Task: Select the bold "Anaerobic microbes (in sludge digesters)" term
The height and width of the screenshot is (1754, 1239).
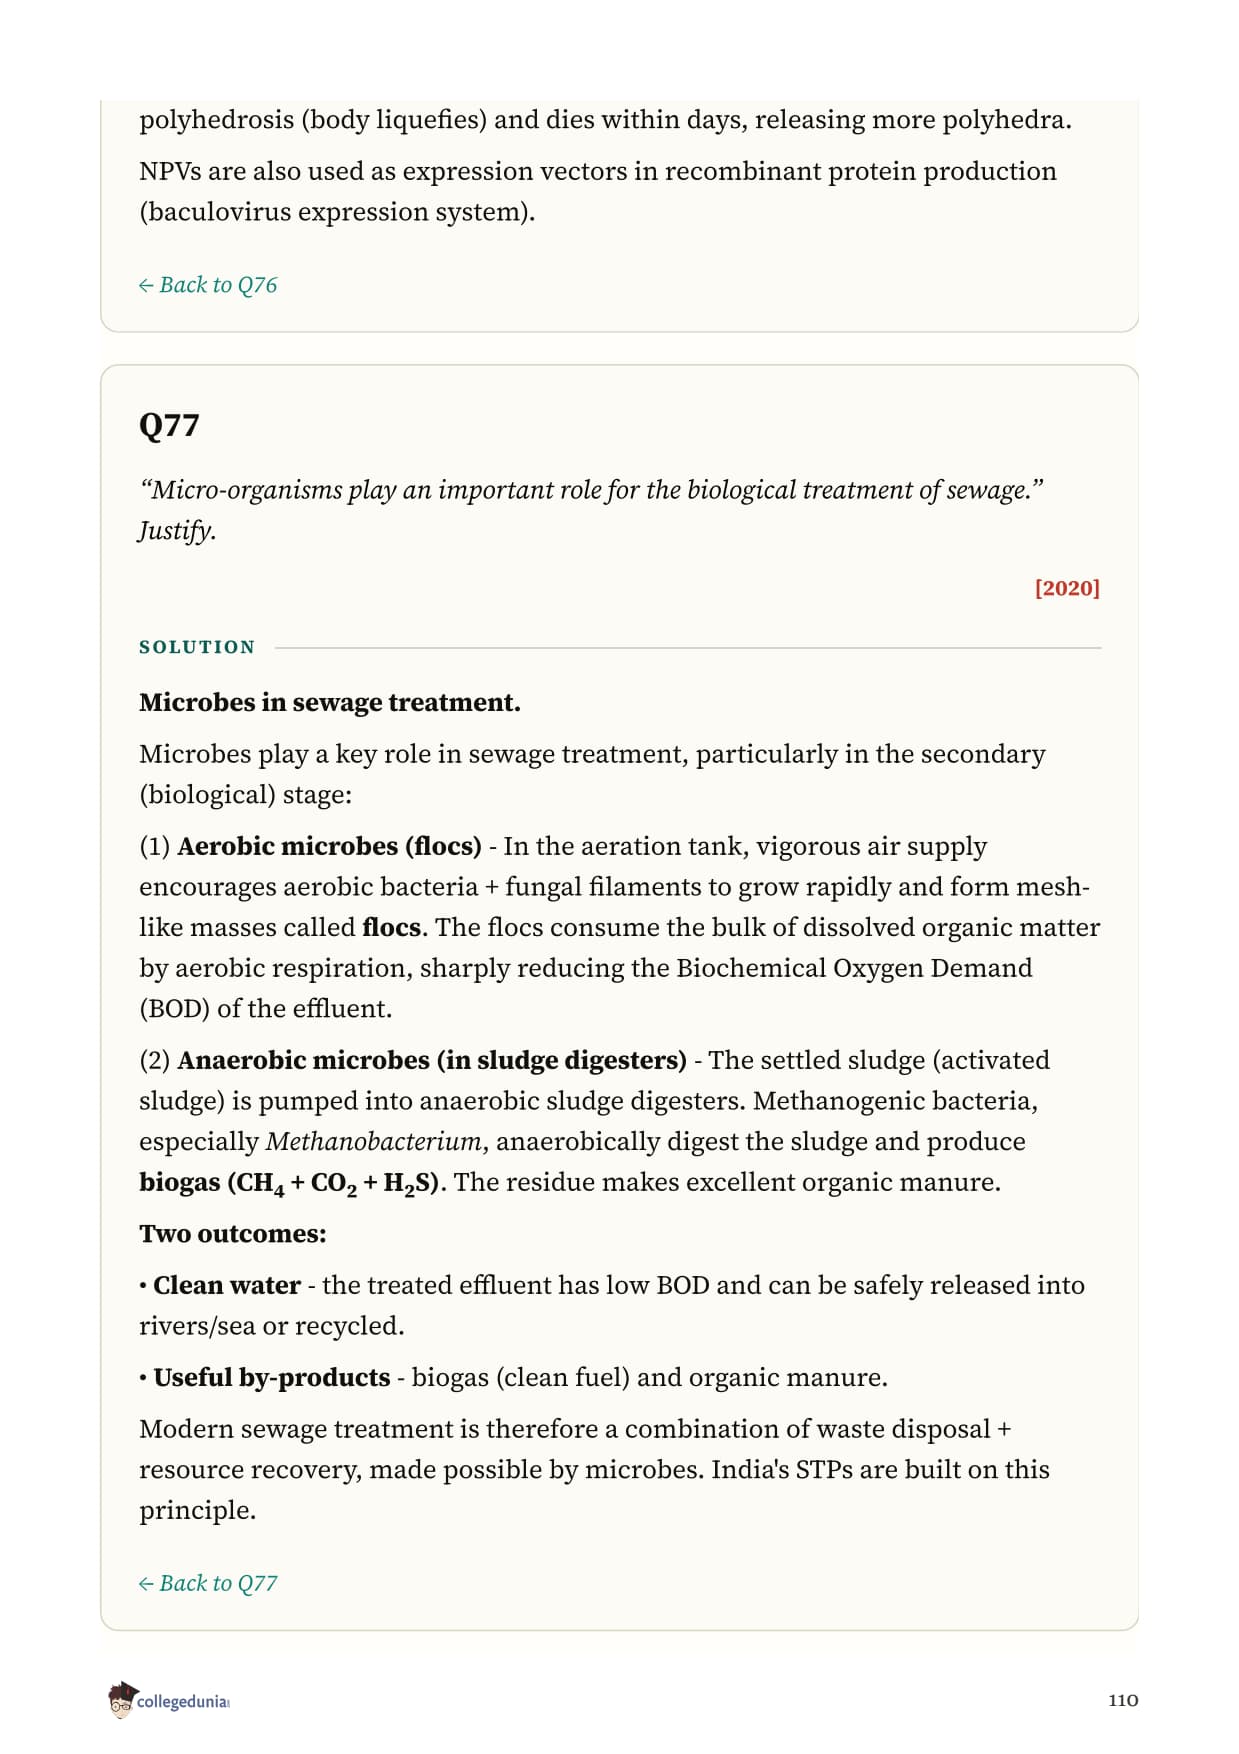Action: (432, 1060)
